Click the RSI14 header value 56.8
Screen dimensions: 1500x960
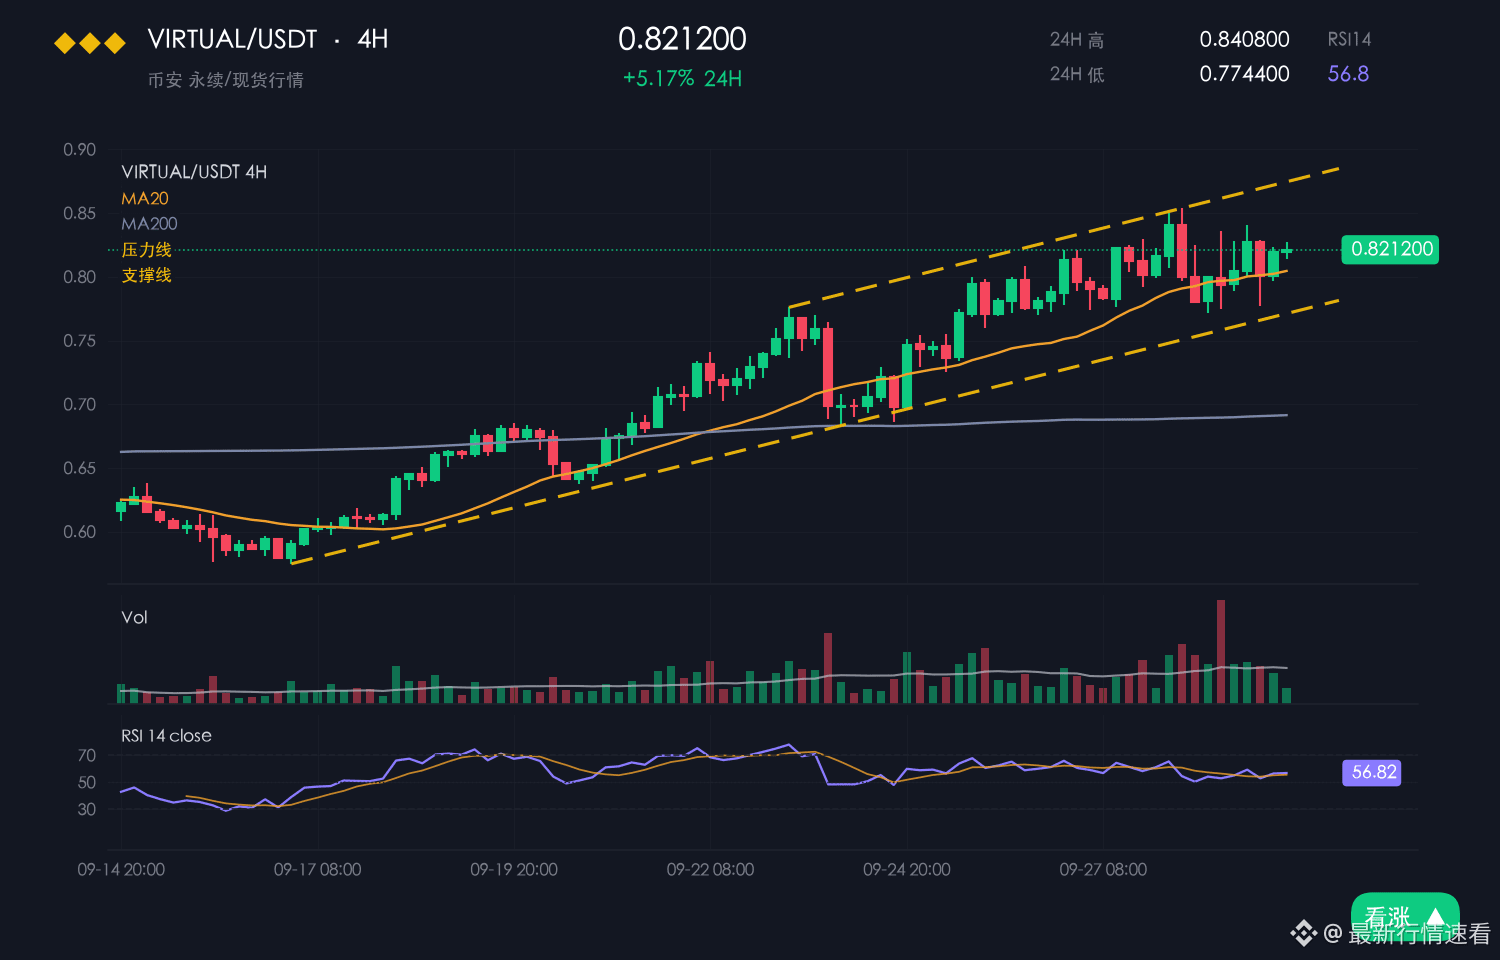click(1348, 74)
